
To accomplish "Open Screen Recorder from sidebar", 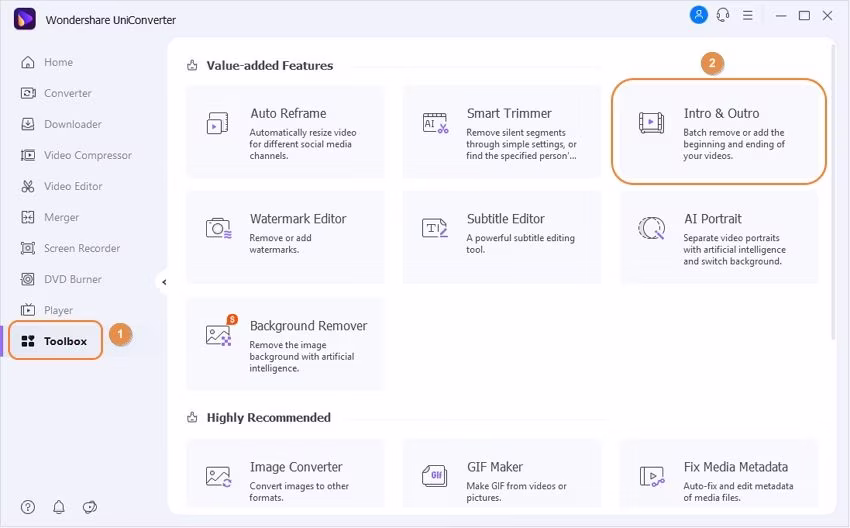I will coord(81,248).
